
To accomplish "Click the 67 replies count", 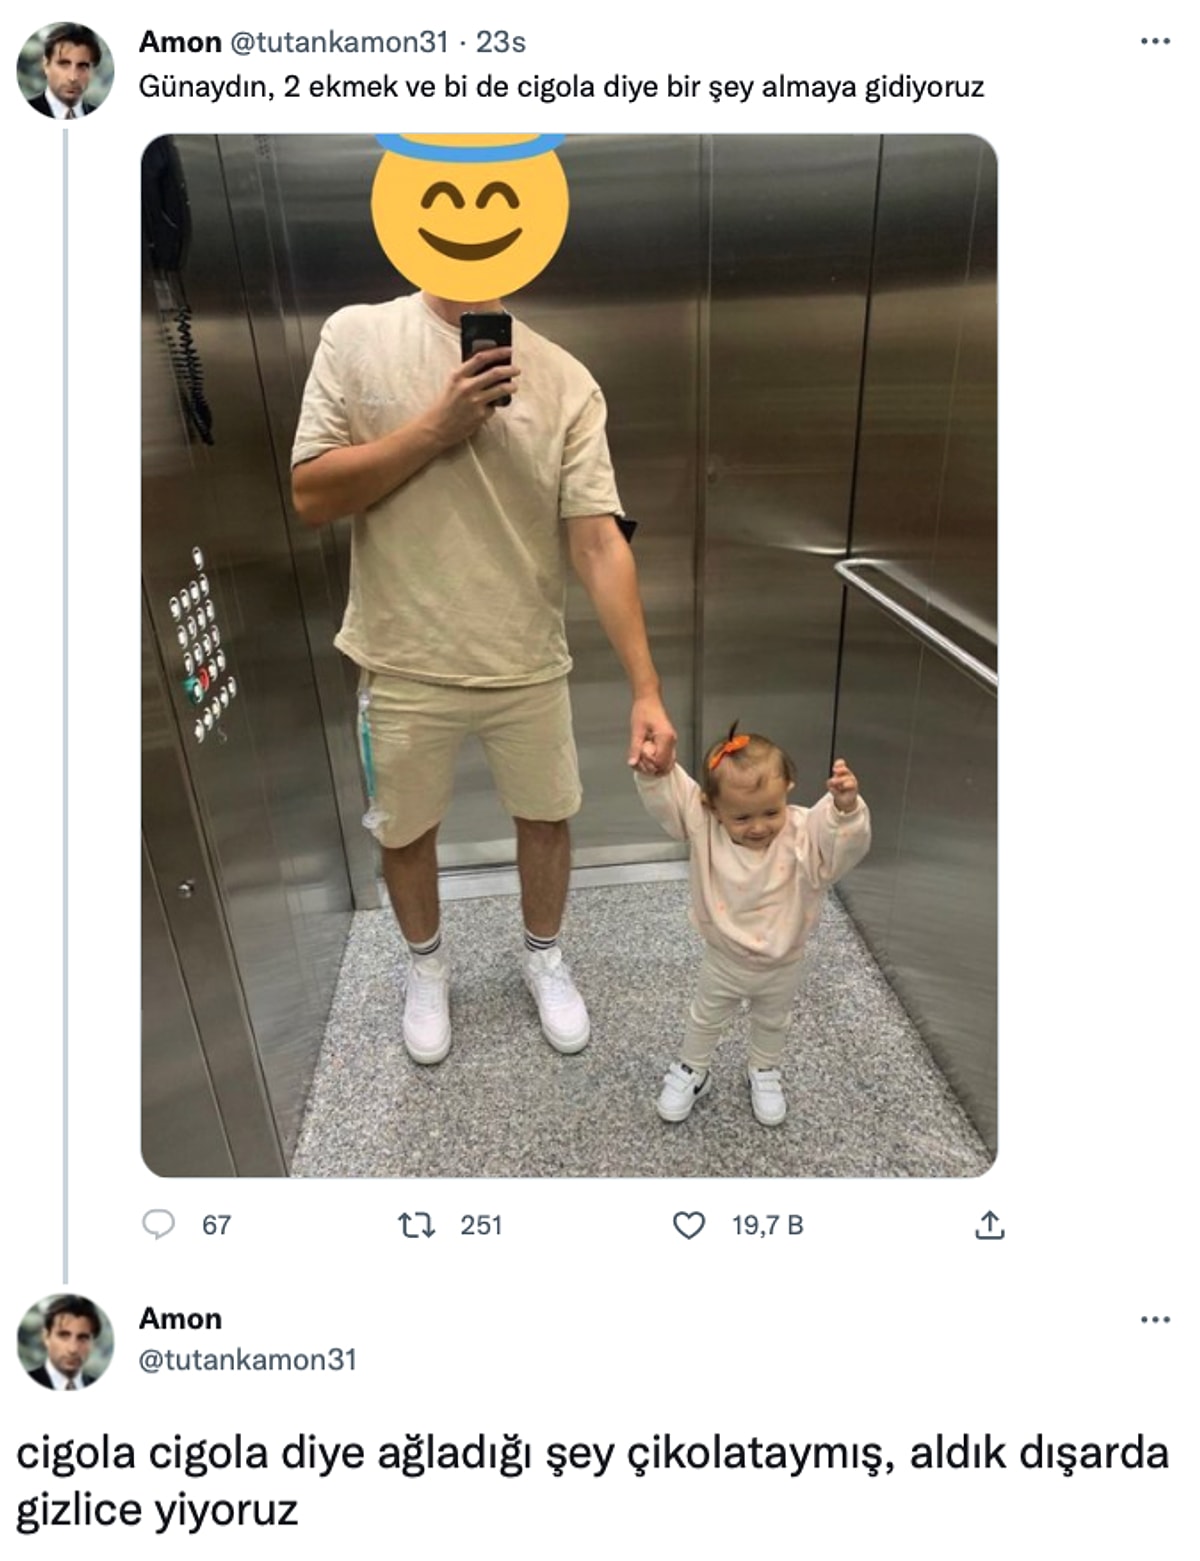I will [x=216, y=1225].
